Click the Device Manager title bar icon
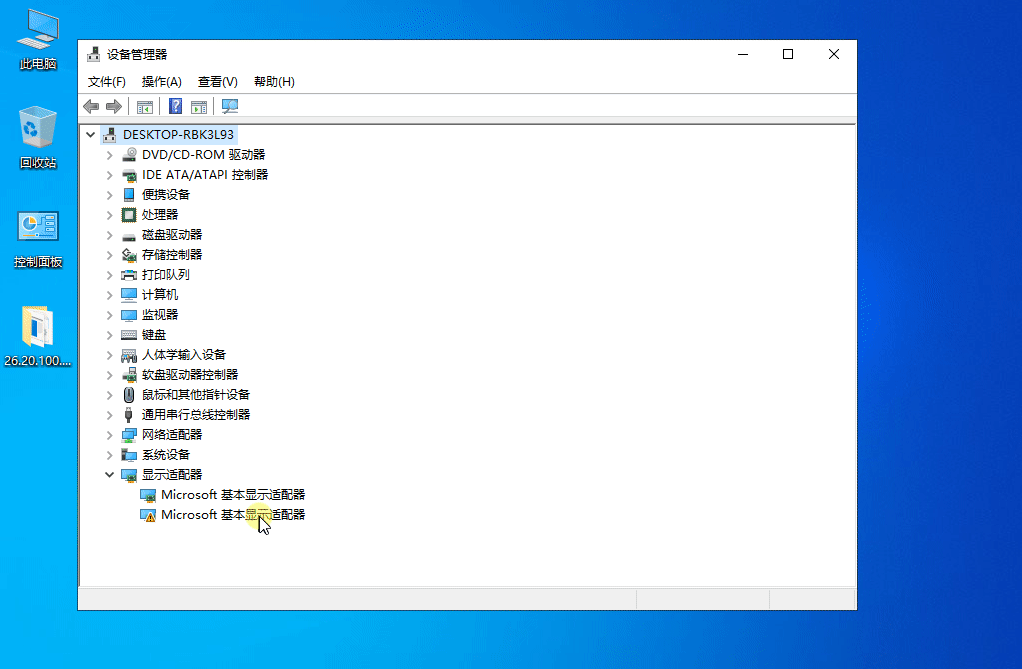Image resolution: width=1022 pixels, height=669 pixels. tap(94, 54)
